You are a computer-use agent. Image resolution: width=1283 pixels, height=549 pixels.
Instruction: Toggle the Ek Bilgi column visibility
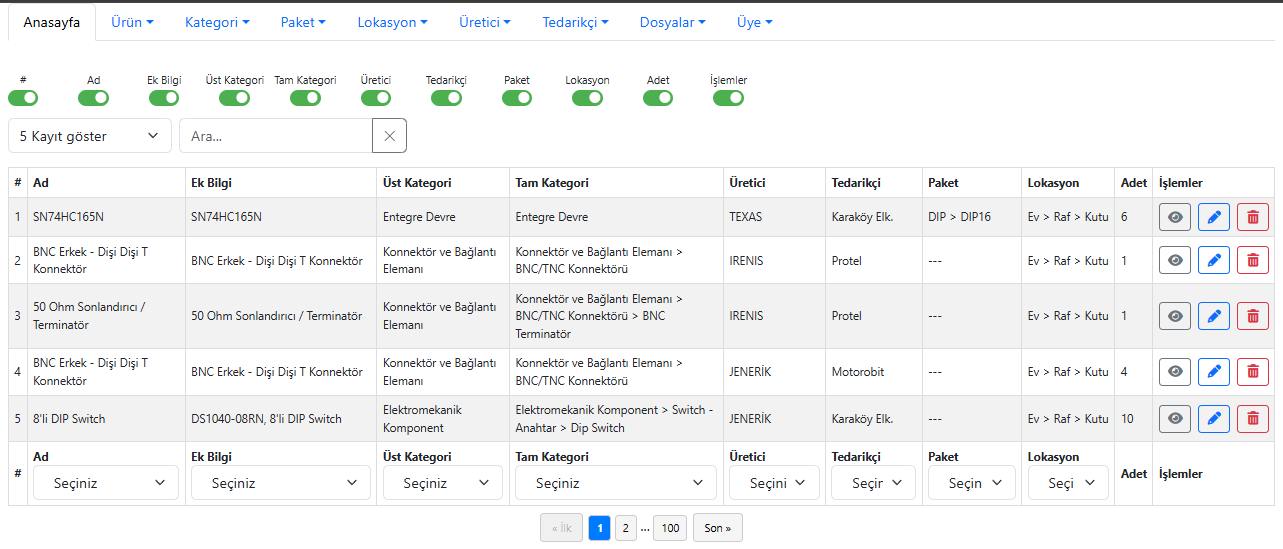tap(164, 98)
